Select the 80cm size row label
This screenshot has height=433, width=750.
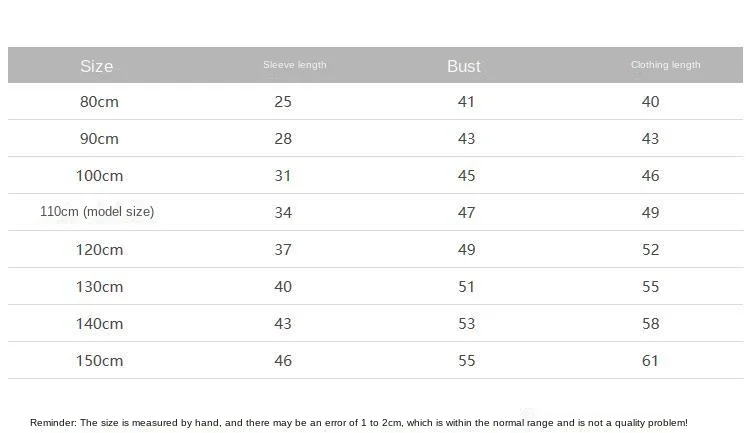coord(99,101)
